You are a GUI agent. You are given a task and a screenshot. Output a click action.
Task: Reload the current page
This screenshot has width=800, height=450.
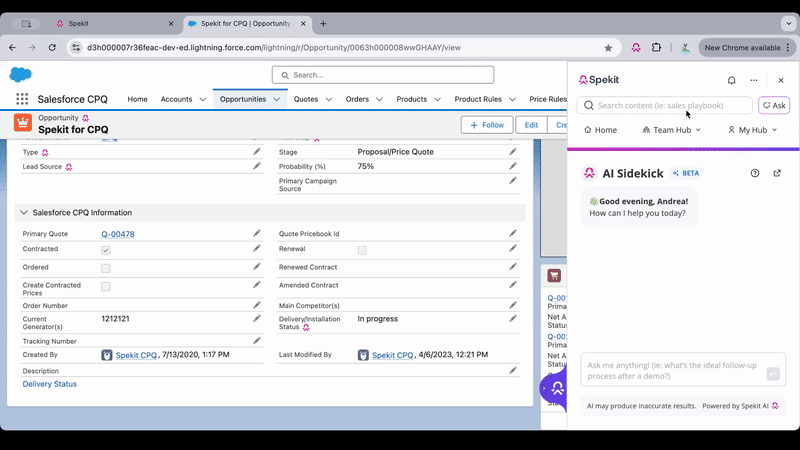coord(52,47)
